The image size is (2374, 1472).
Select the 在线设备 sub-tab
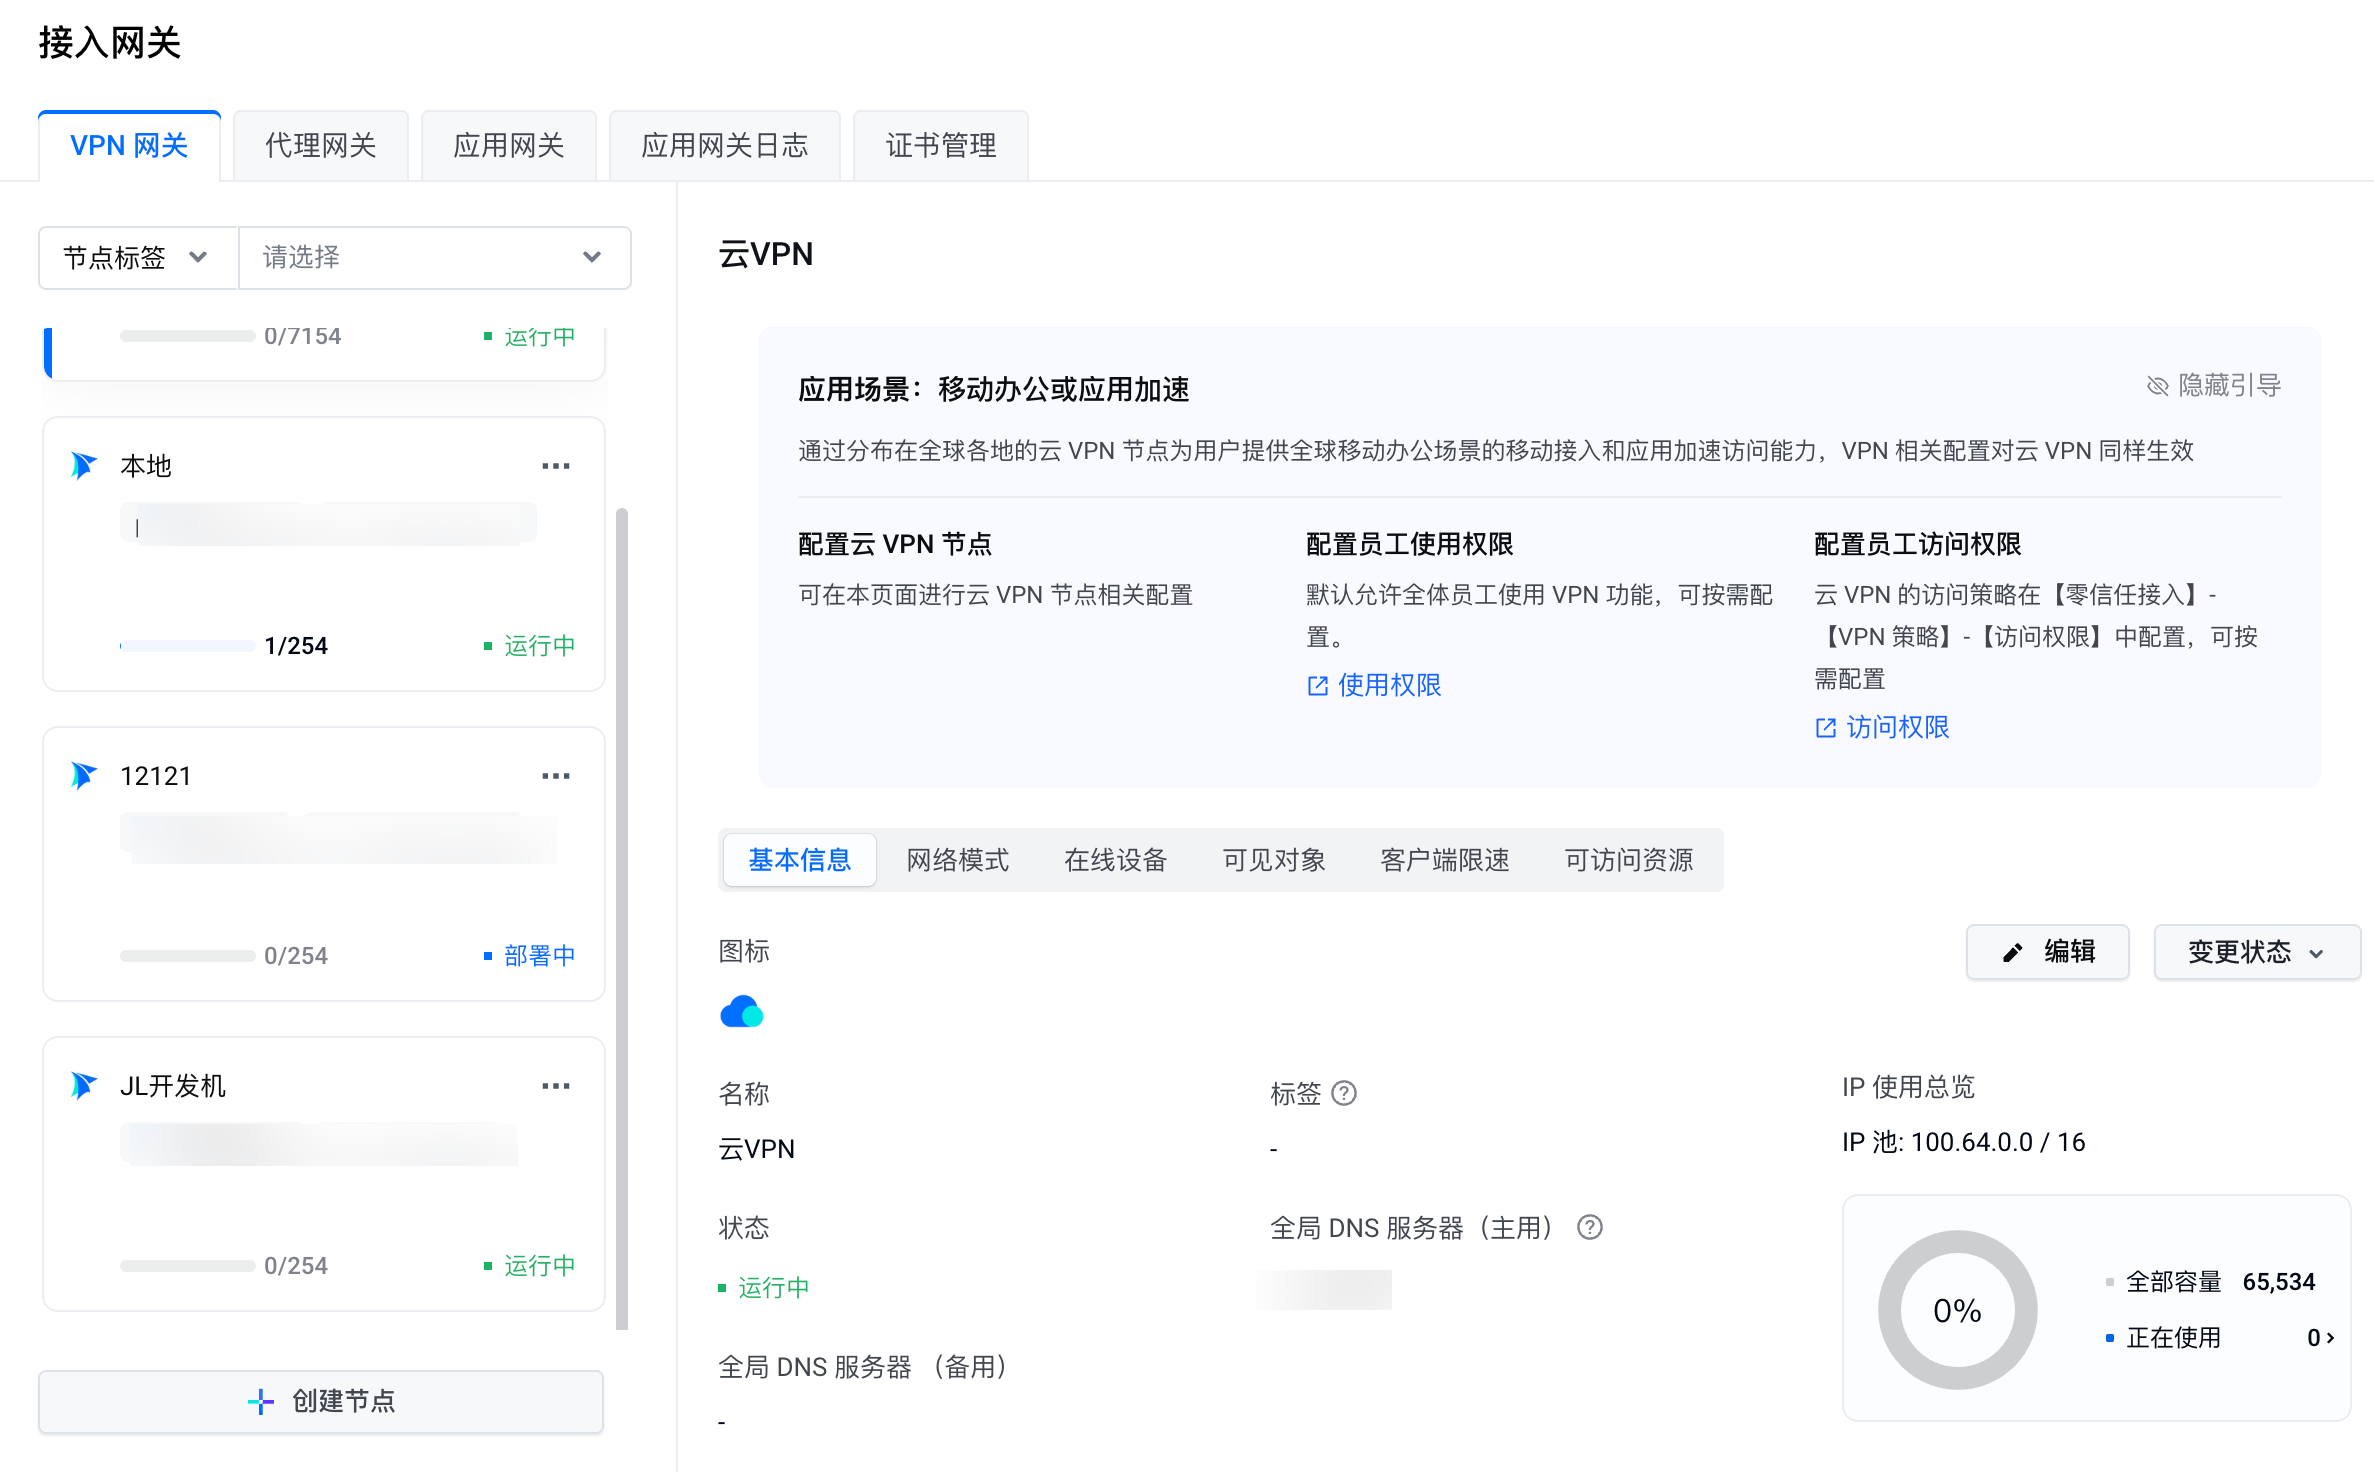pyautogui.click(x=1116, y=860)
